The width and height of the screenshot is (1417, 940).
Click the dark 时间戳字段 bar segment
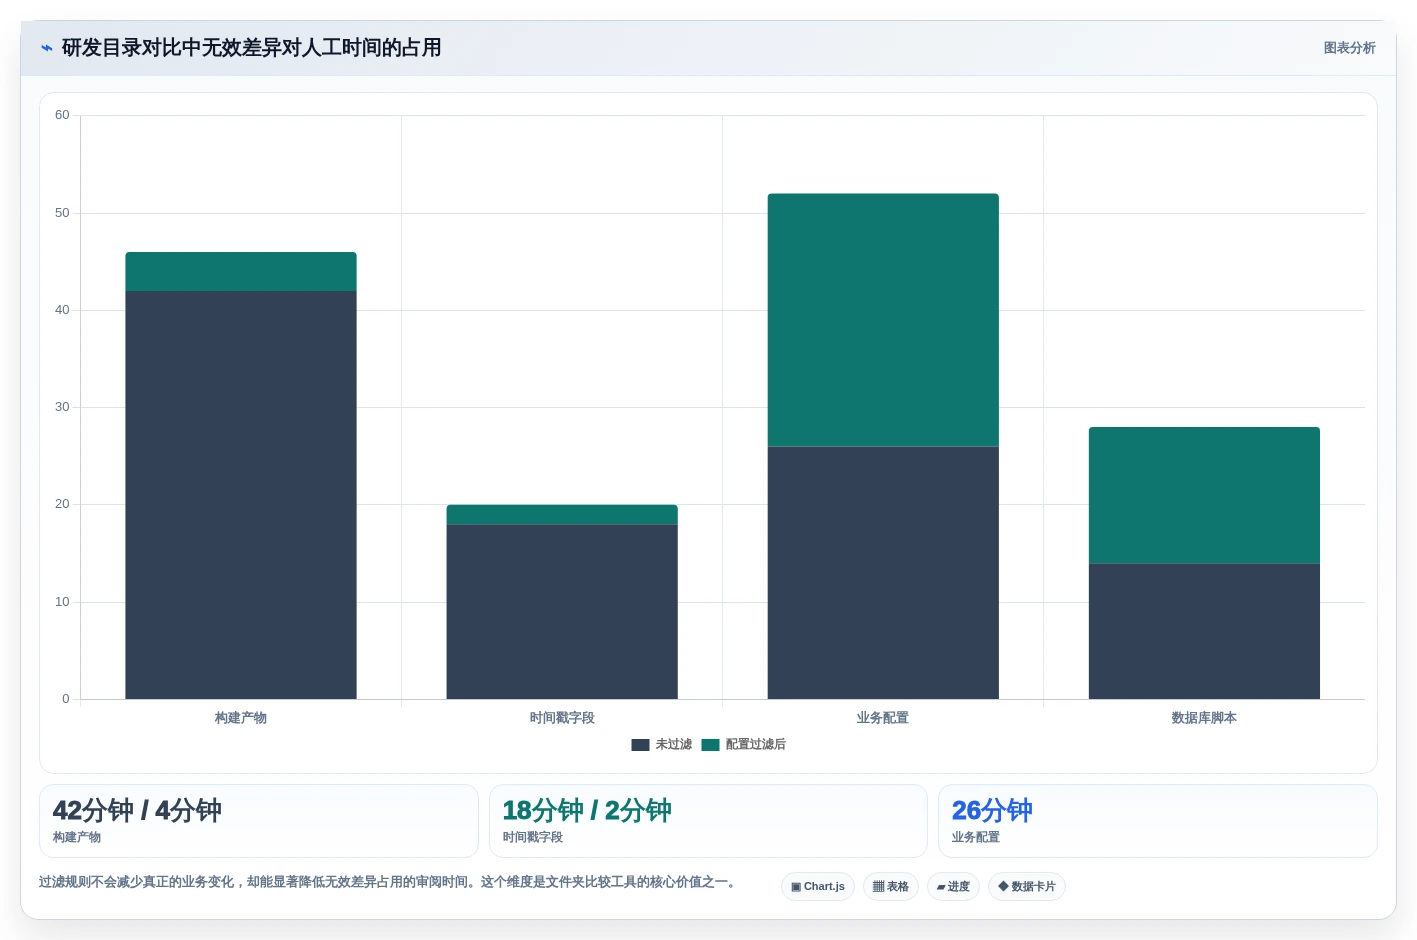tap(562, 612)
